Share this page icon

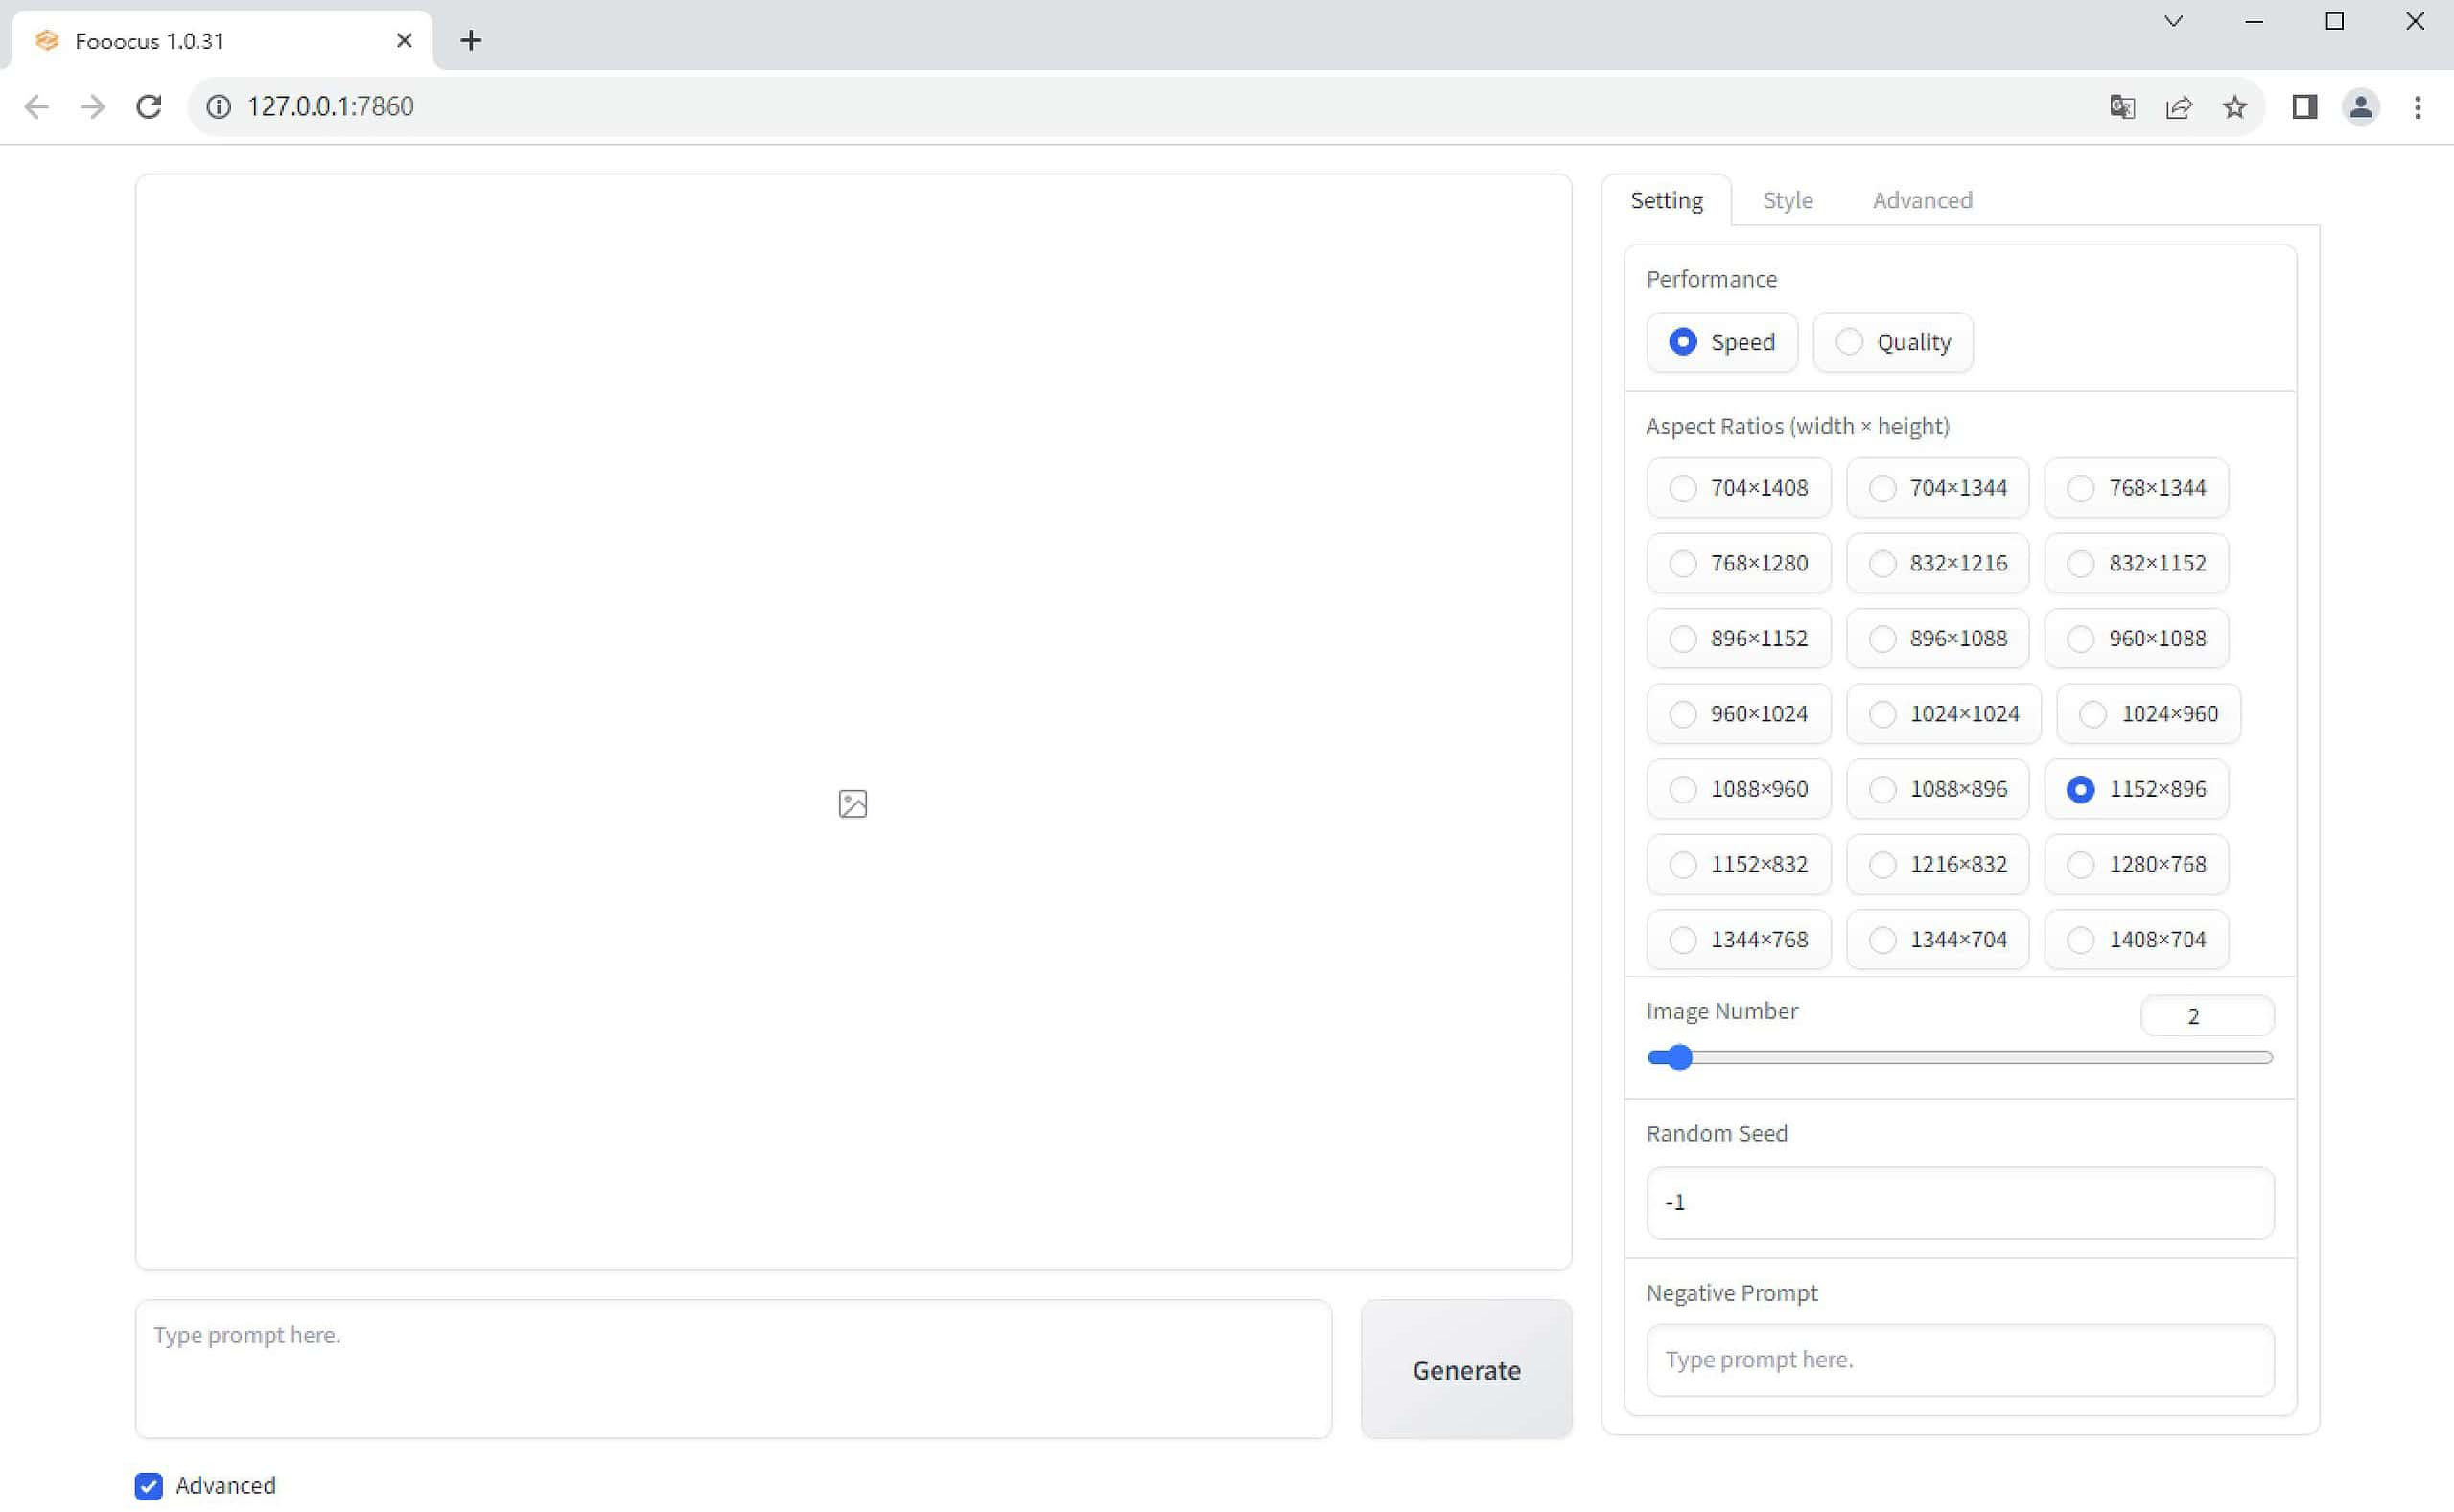point(2179,107)
